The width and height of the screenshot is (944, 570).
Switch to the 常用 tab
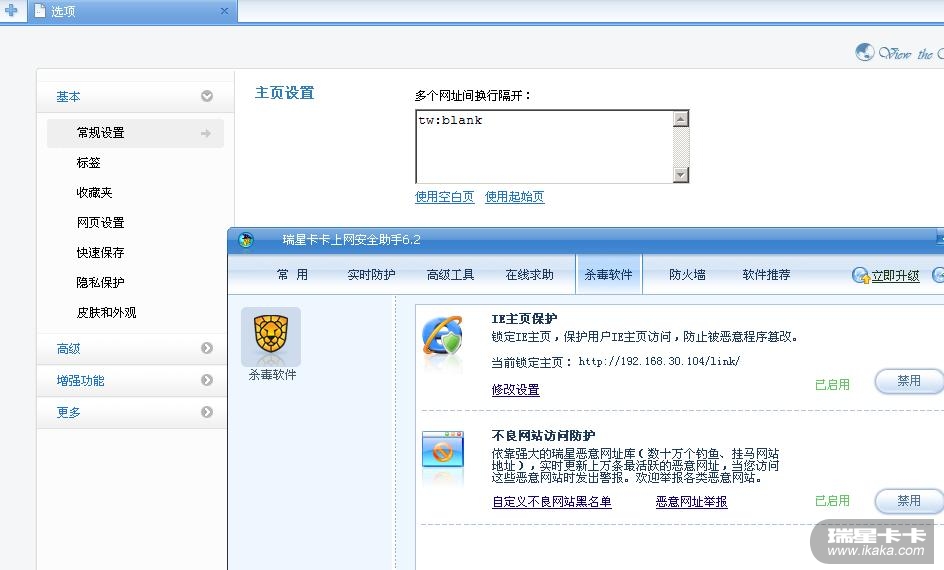coord(292,274)
